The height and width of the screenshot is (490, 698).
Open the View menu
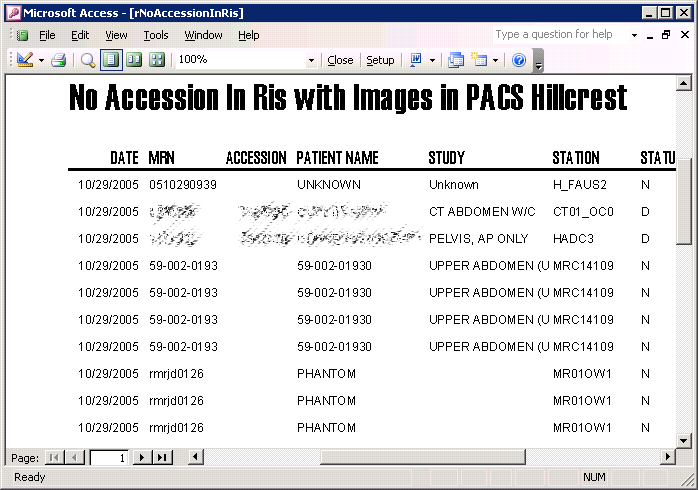[116, 35]
